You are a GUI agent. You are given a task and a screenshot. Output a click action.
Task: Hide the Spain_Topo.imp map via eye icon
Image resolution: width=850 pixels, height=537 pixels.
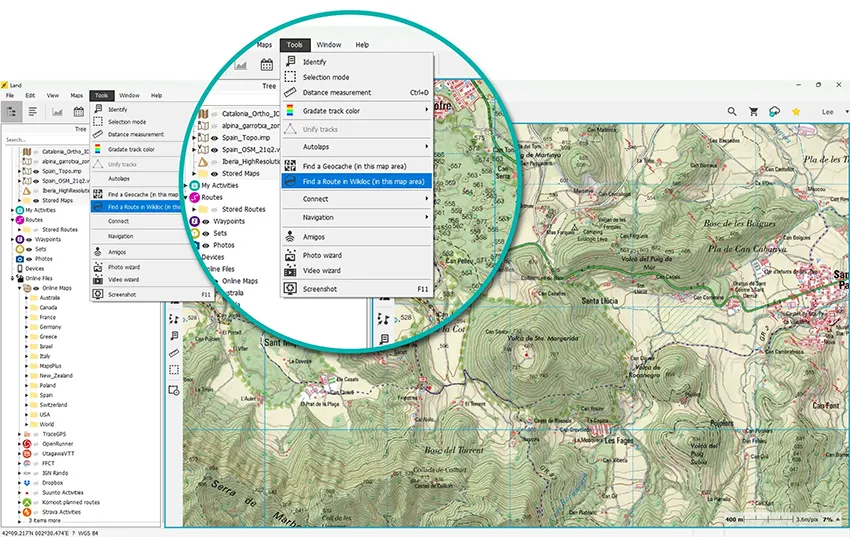point(35,170)
